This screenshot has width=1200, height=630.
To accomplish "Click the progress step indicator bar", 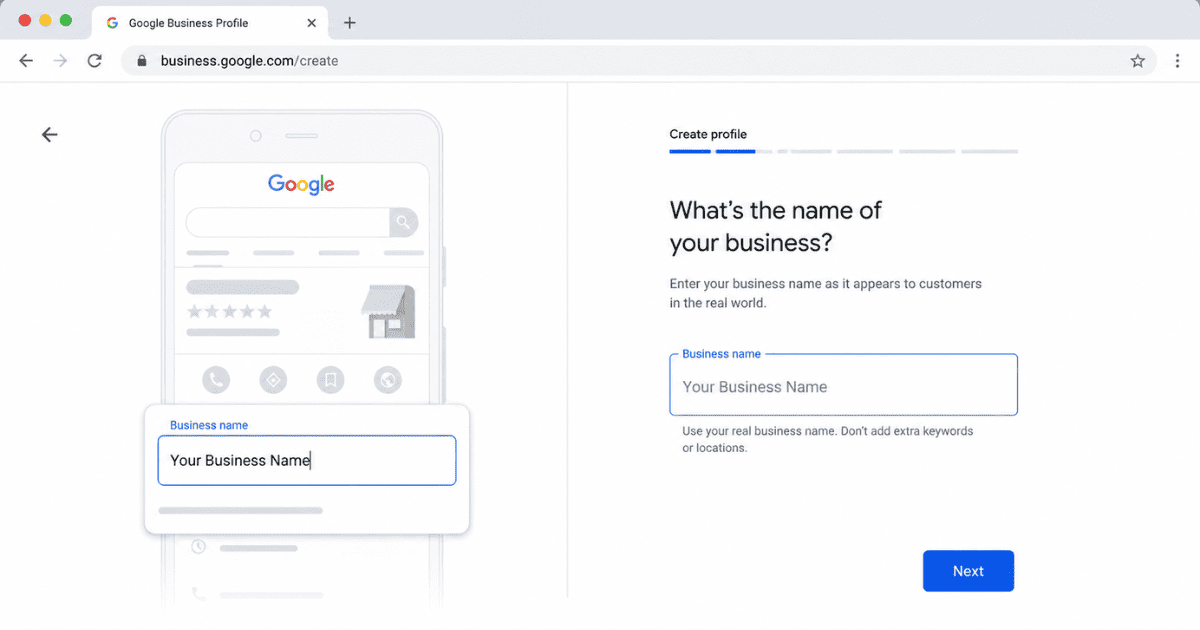I will coord(843,151).
